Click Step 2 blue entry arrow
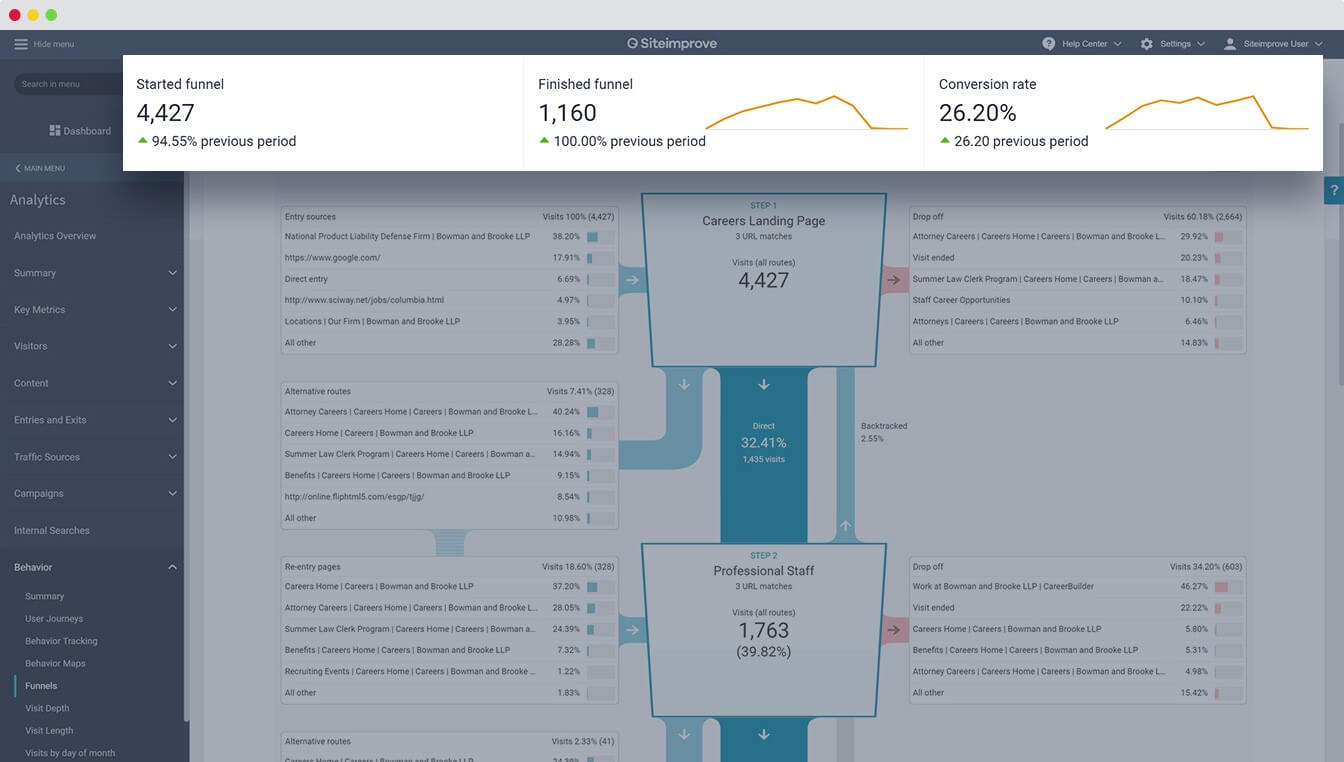 (x=631, y=630)
